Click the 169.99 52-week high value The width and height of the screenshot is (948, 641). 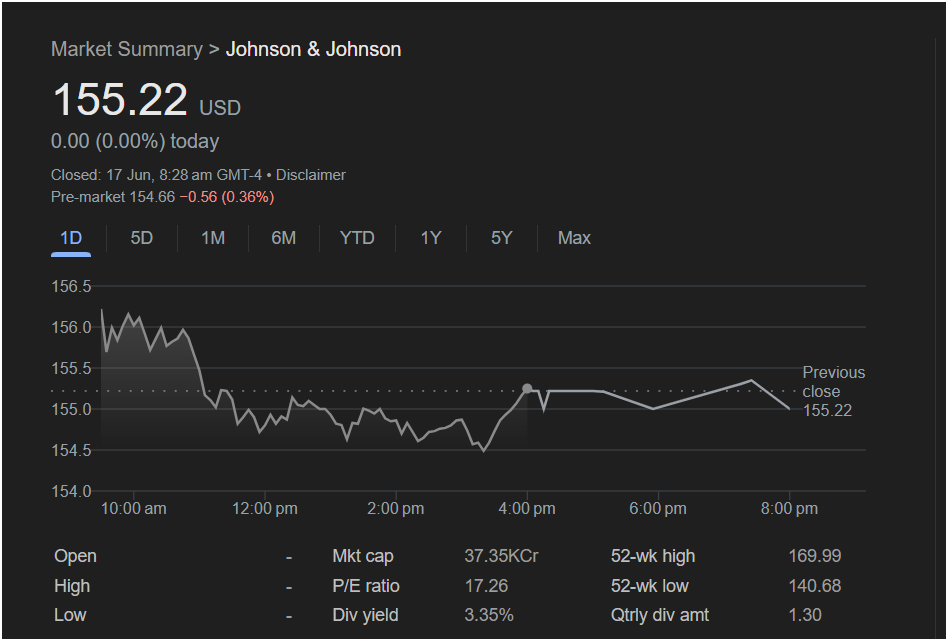point(814,556)
